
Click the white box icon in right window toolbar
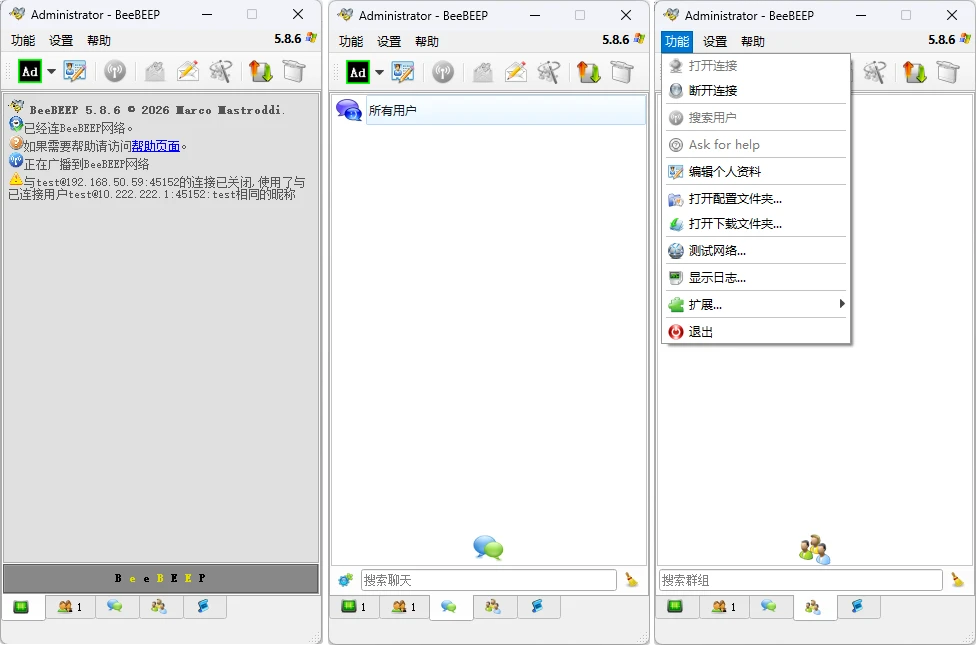click(948, 72)
